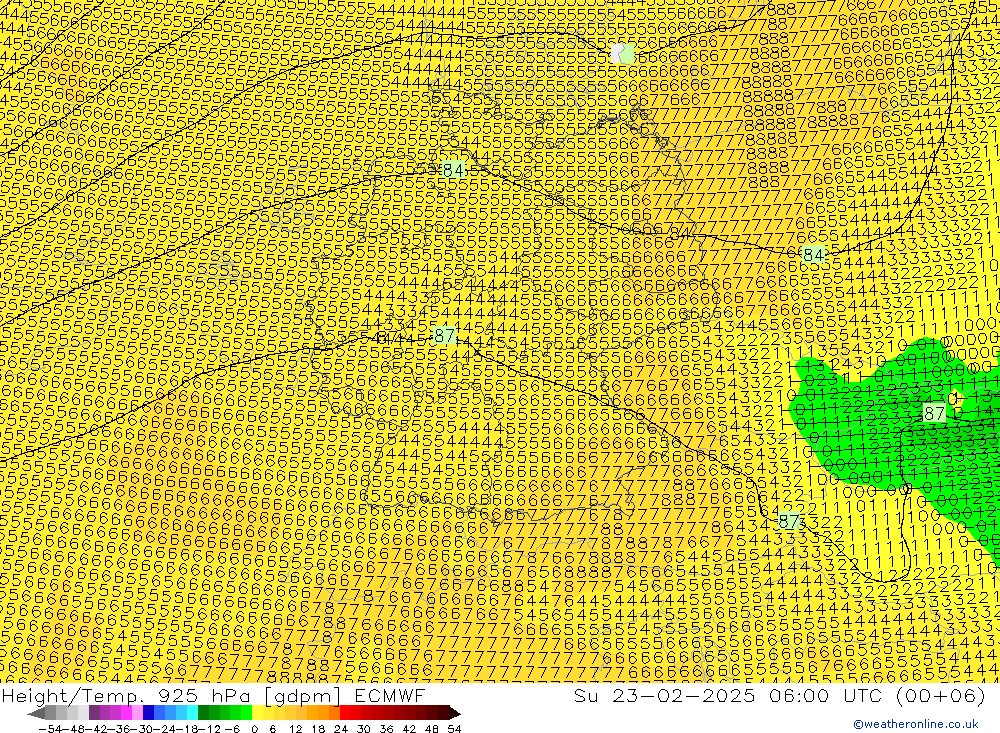Click the '48' positive legend value
The height and width of the screenshot is (733, 1000).
click(x=431, y=729)
